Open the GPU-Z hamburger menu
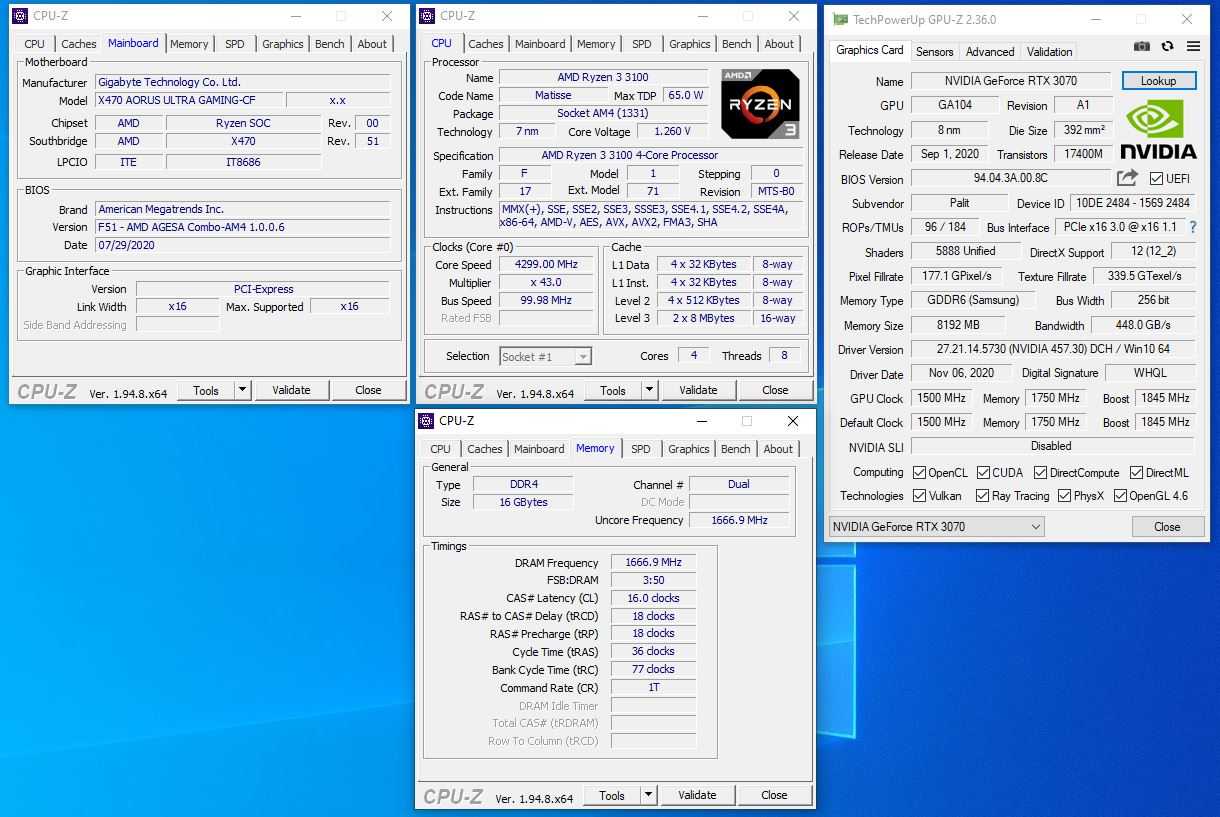The image size is (1220, 817). click(1193, 46)
